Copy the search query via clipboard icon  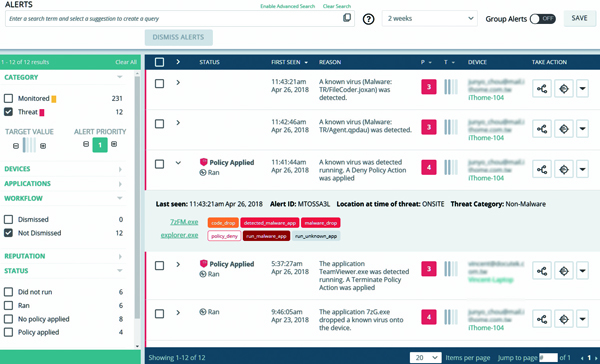(x=347, y=18)
